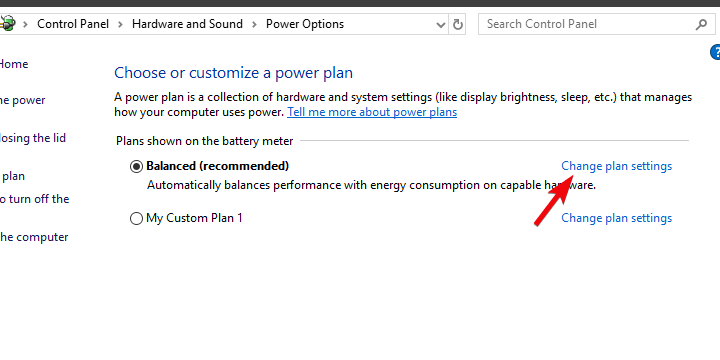Viewport: 720px width, 360px height.
Task: Open Tell me more about power plans
Action: coord(372,112)
